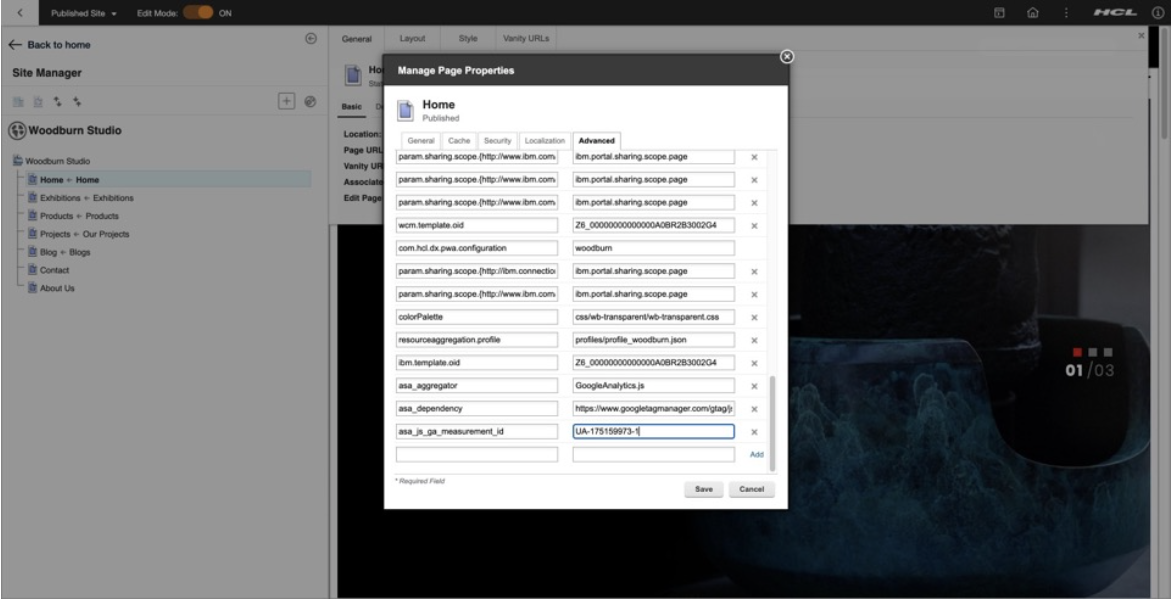The image size is (1172, 600).
Task: Click the move page up icon
Action: pyautogui.click(x=58, y=102)
